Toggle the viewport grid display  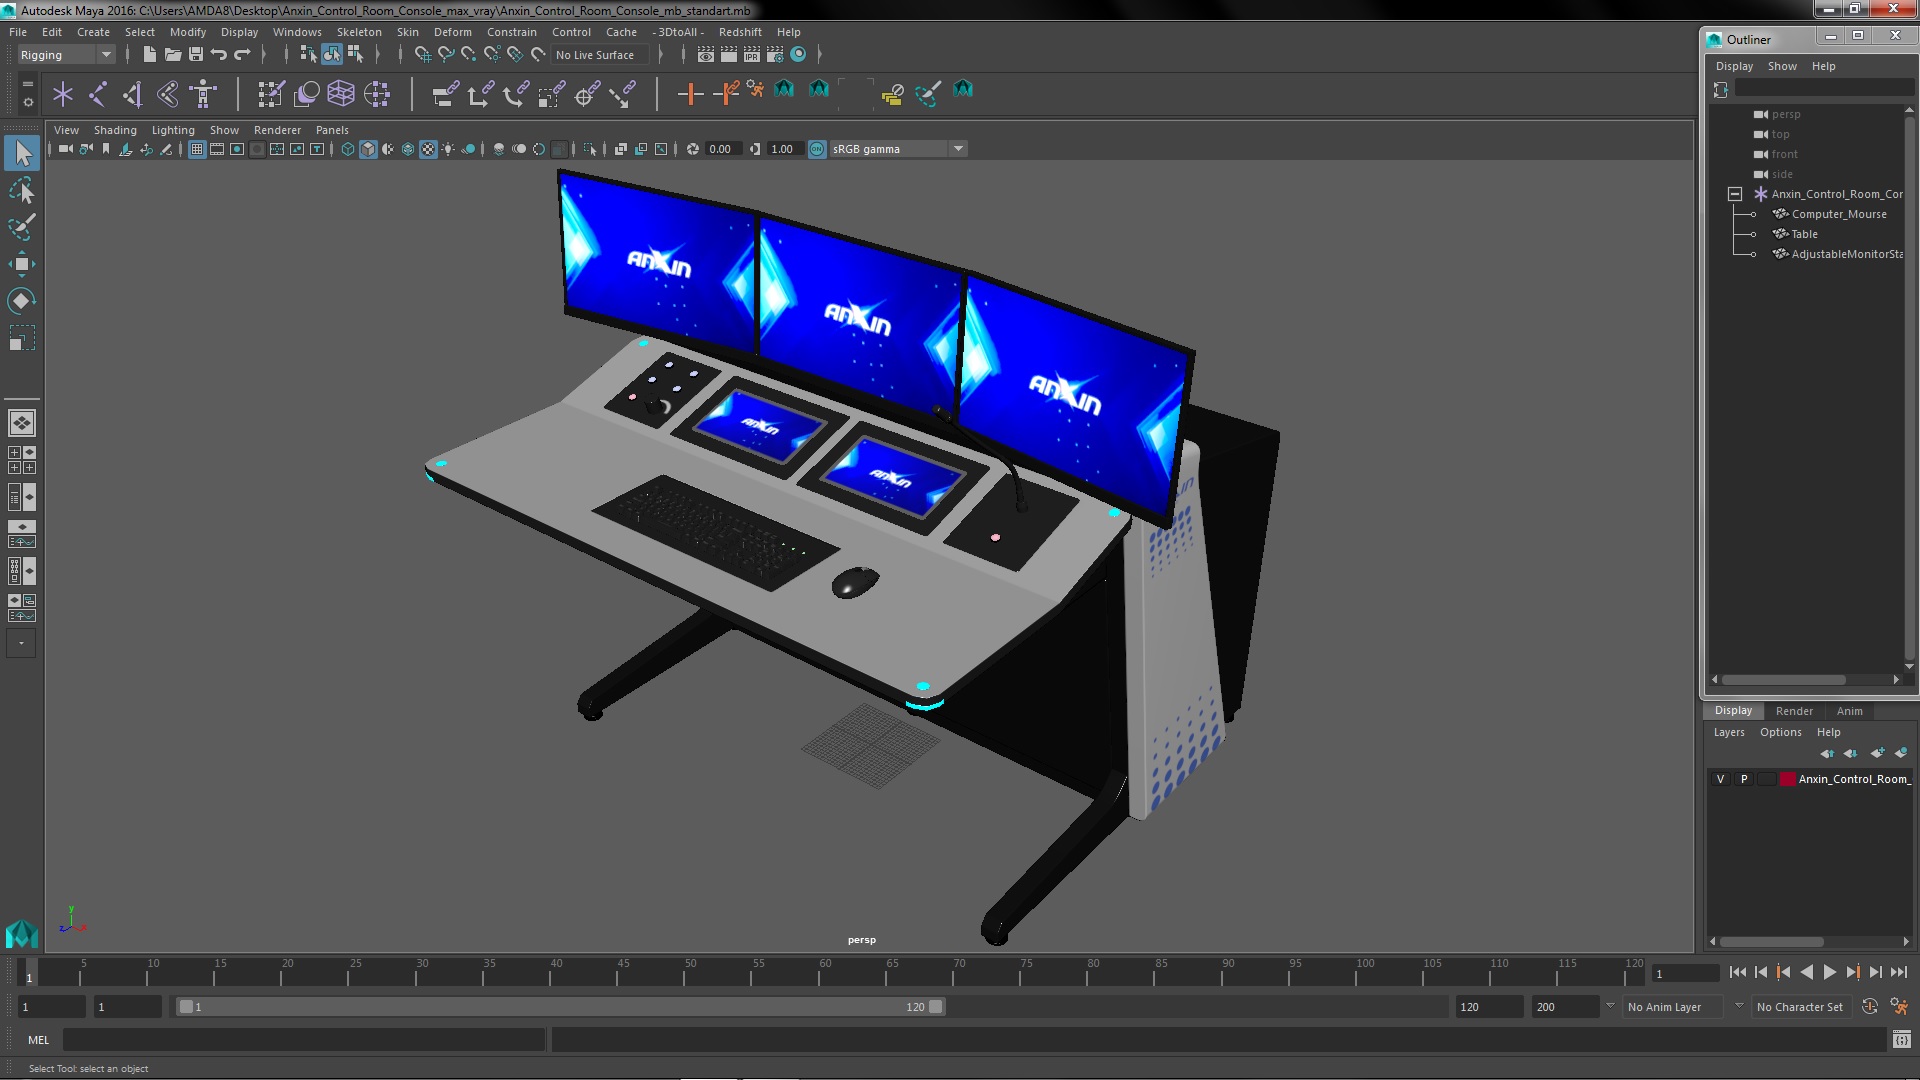point(197,149)
